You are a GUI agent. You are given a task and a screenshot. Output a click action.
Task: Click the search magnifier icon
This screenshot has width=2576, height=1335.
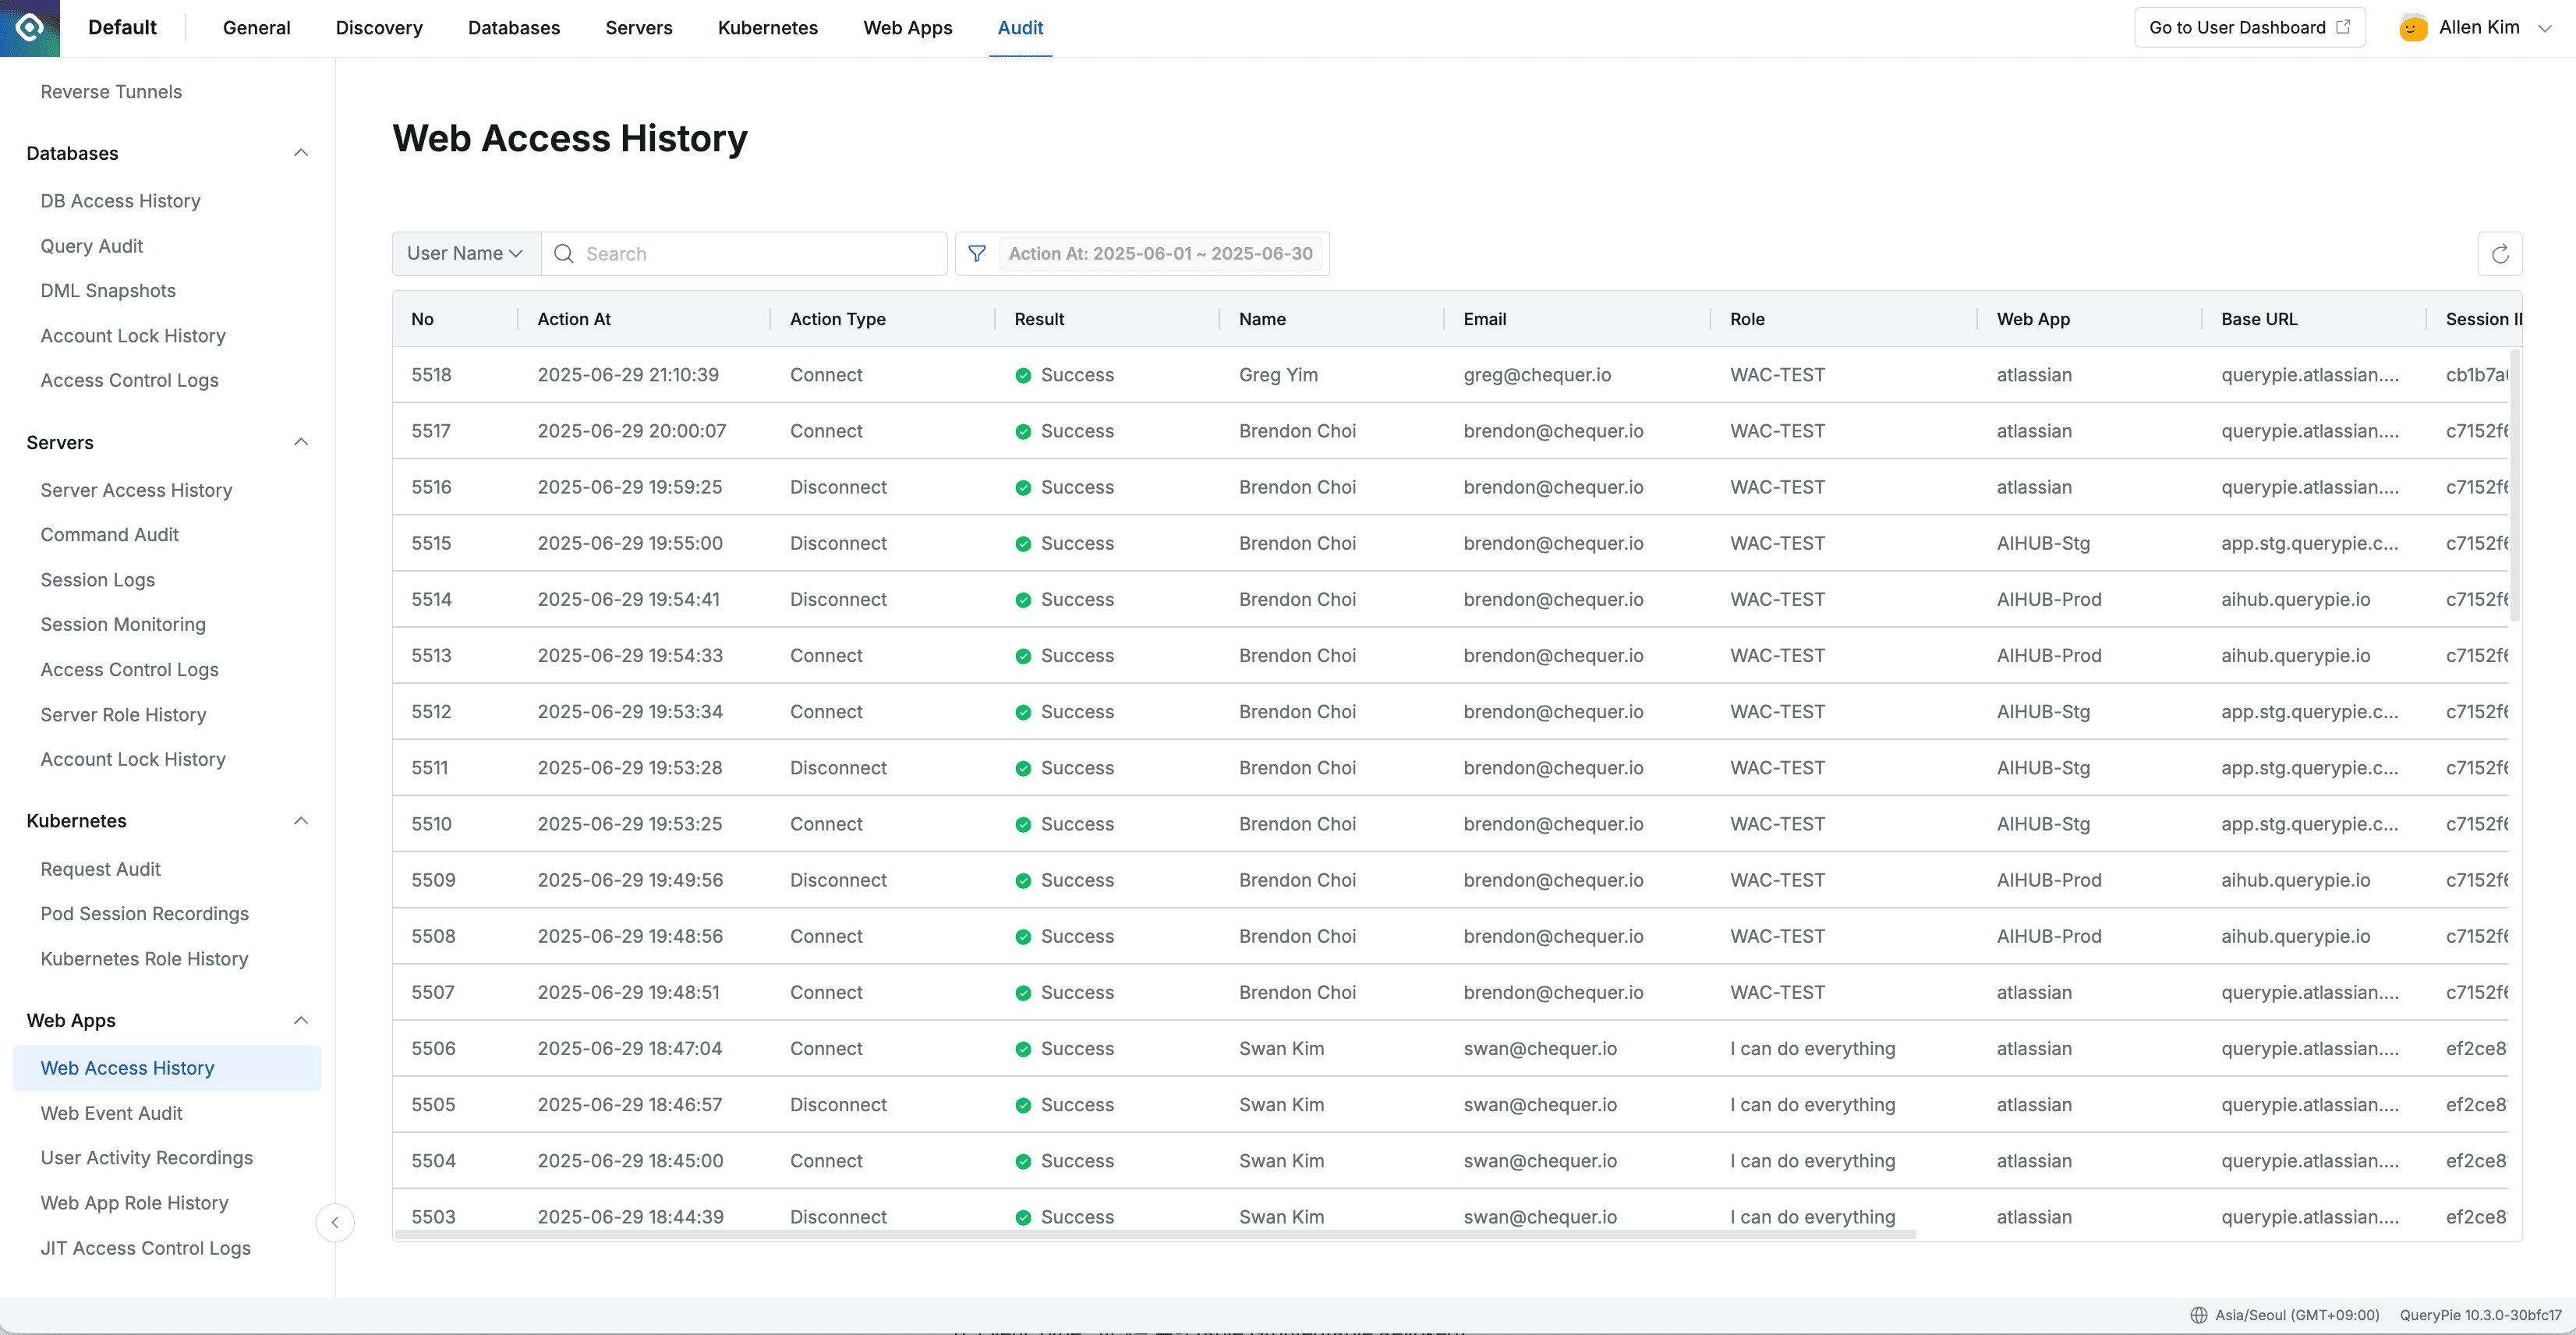[x=563, y=253]
